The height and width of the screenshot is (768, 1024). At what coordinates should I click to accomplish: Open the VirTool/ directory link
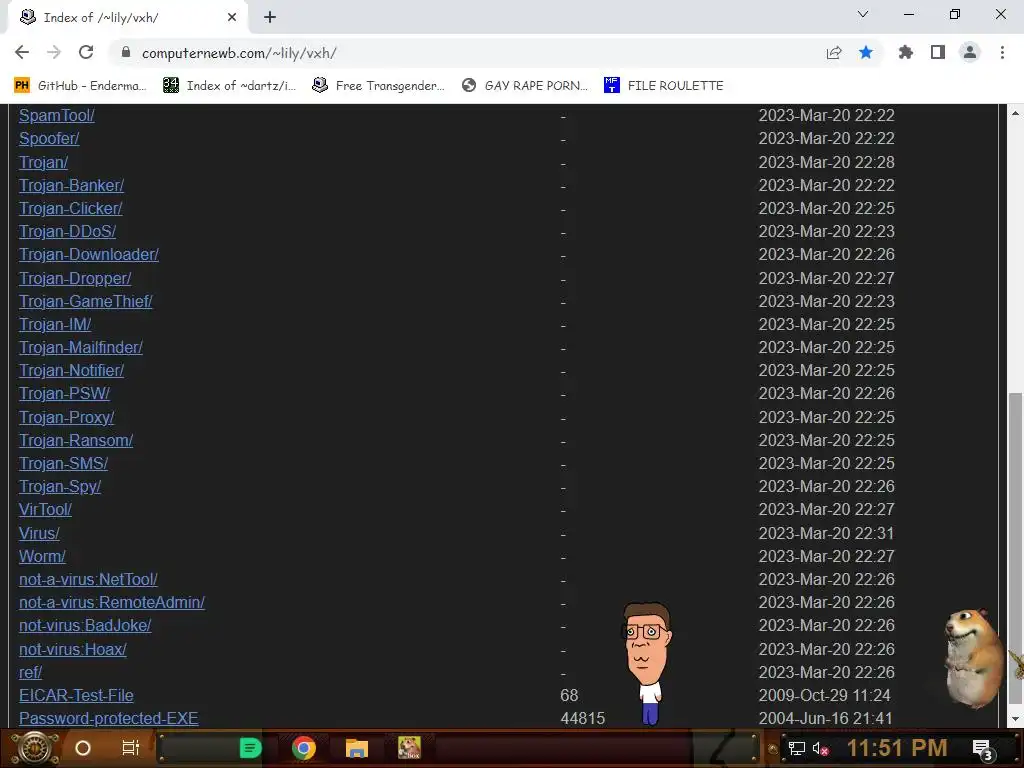[45, 509]
